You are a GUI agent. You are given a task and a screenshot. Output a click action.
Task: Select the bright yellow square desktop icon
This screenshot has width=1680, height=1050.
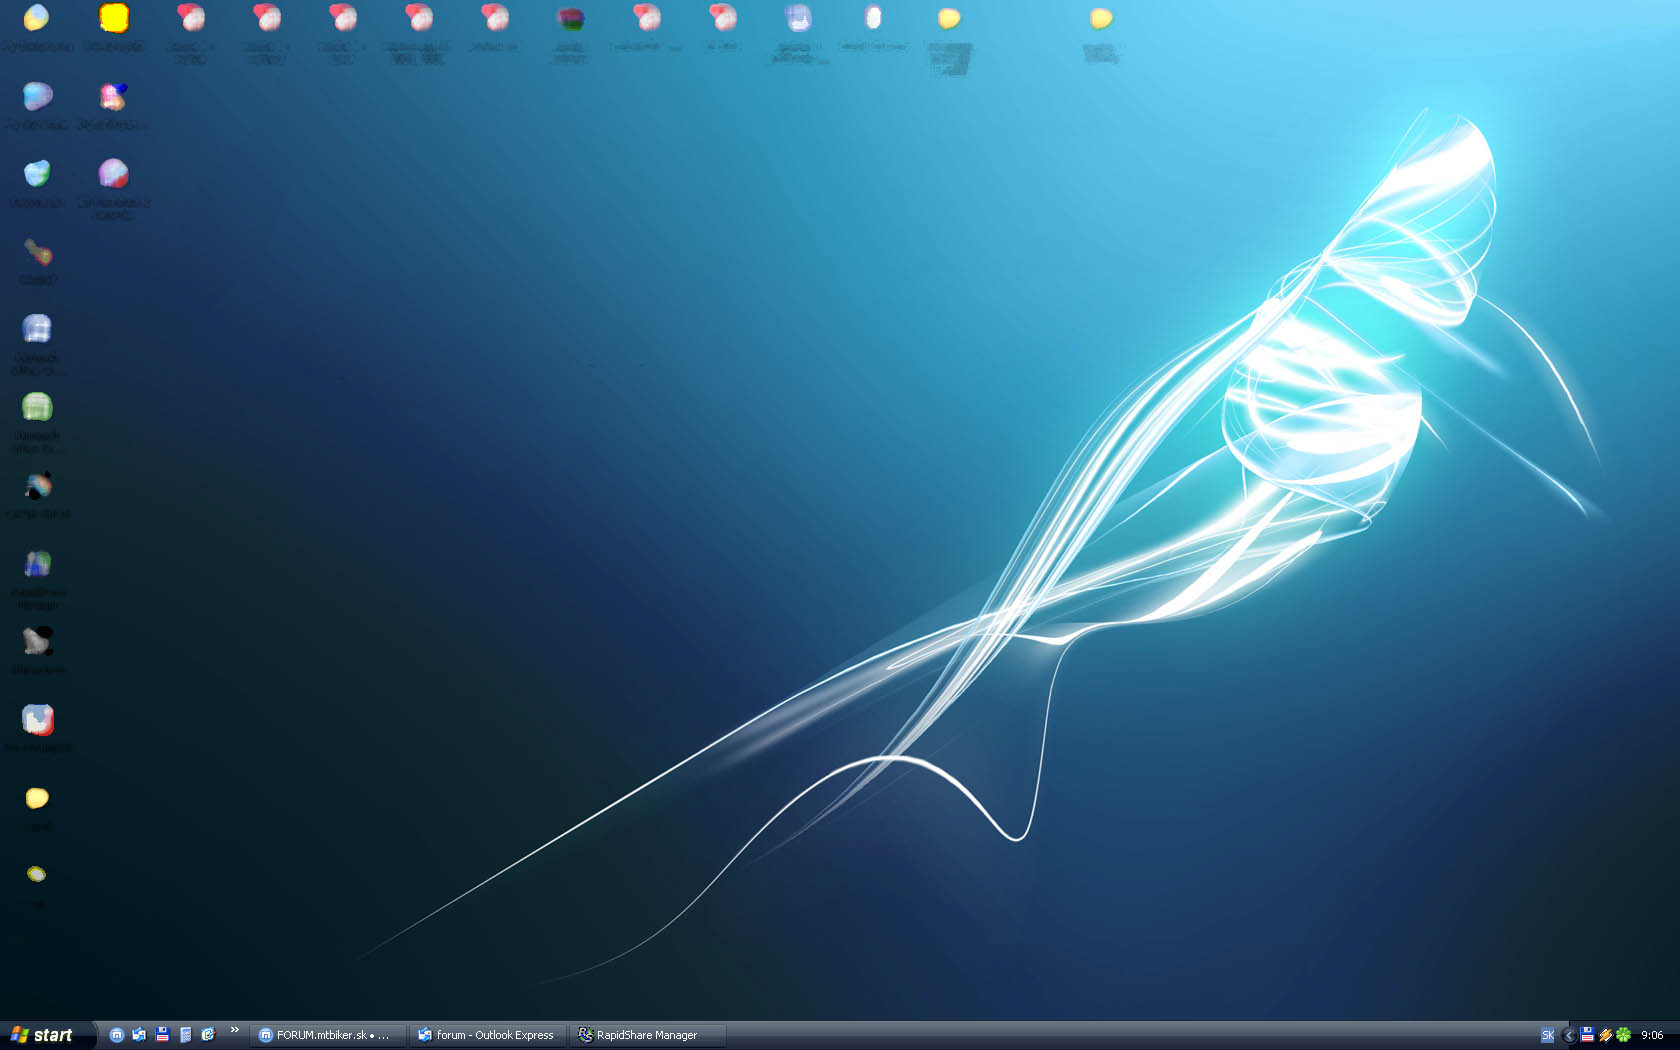(114, 18)
